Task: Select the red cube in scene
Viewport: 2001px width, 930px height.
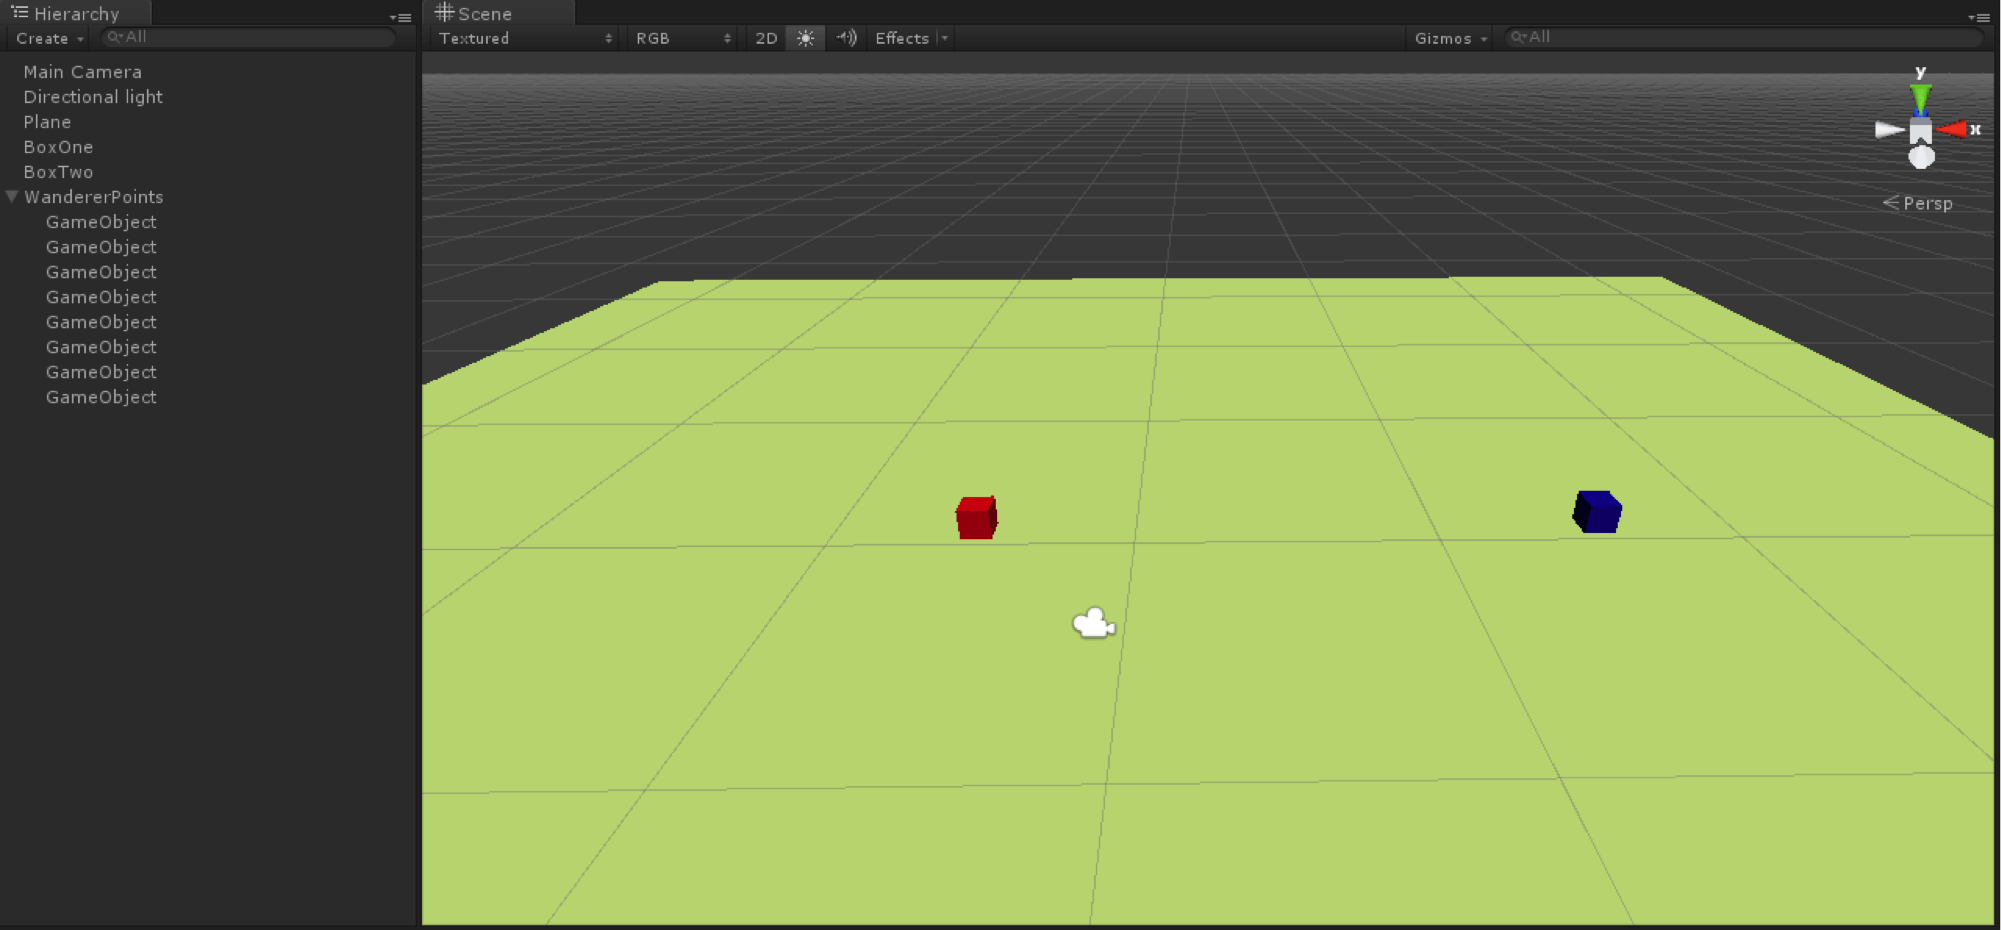Action: click(976, 518)
